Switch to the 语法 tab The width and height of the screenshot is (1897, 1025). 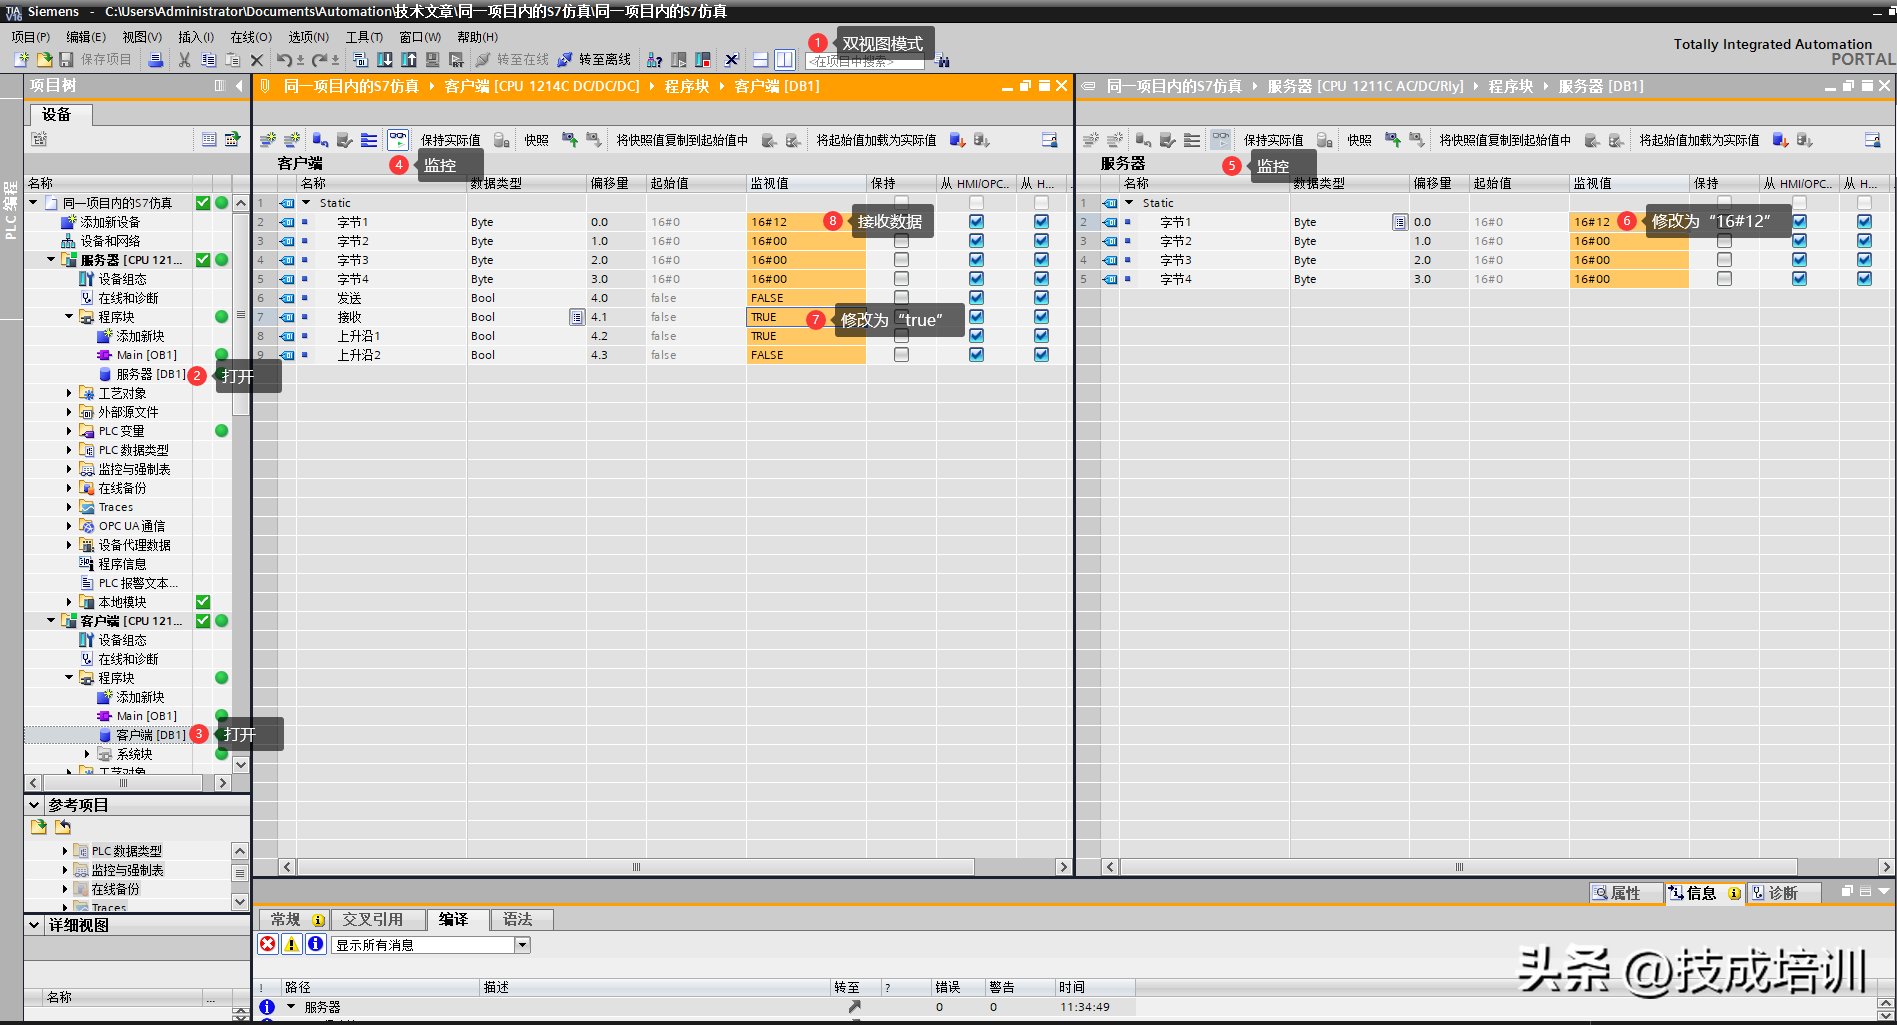coord(522,919)
